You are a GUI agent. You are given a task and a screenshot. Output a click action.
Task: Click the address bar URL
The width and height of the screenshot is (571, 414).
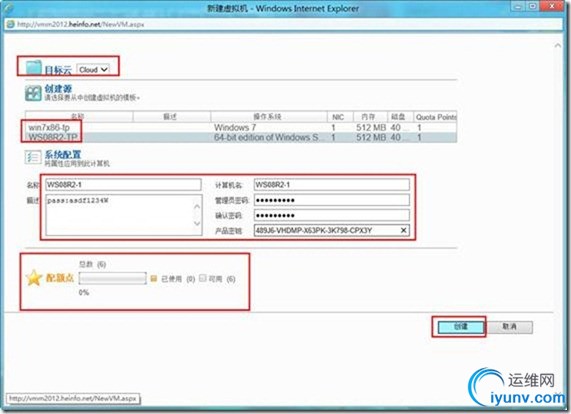point(81,24)
